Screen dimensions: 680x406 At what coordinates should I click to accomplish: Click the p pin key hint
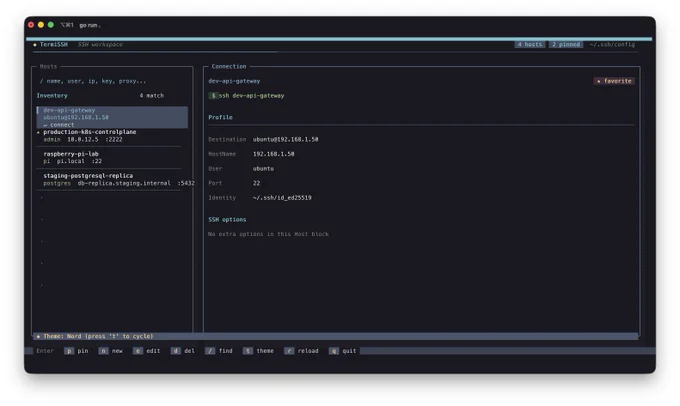76,351
